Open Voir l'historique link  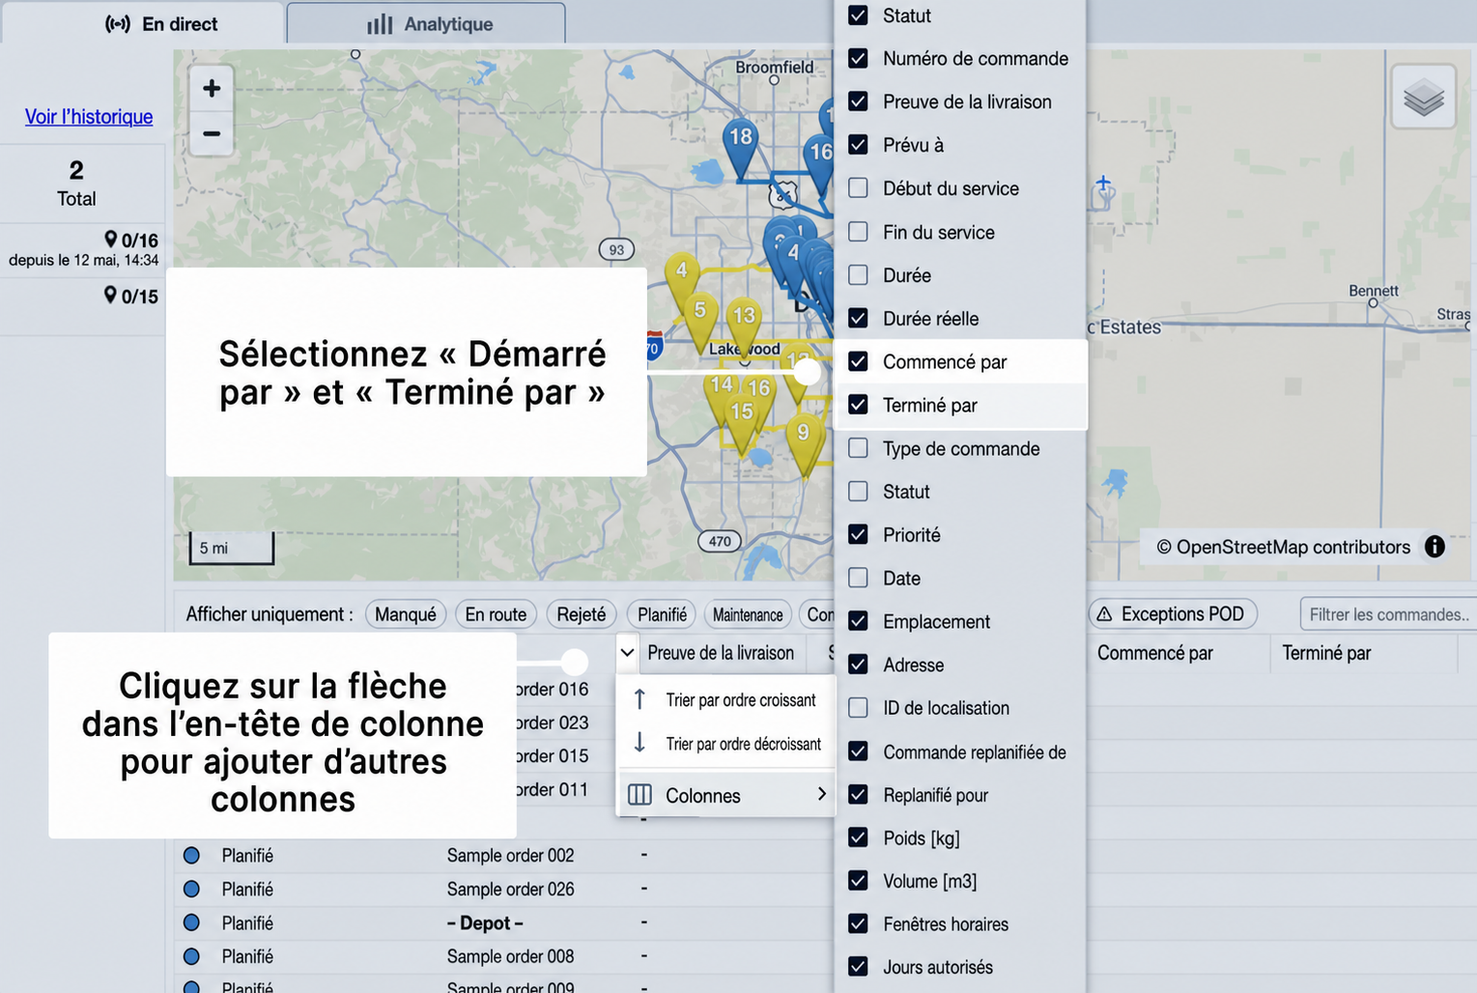click(89, 116)
